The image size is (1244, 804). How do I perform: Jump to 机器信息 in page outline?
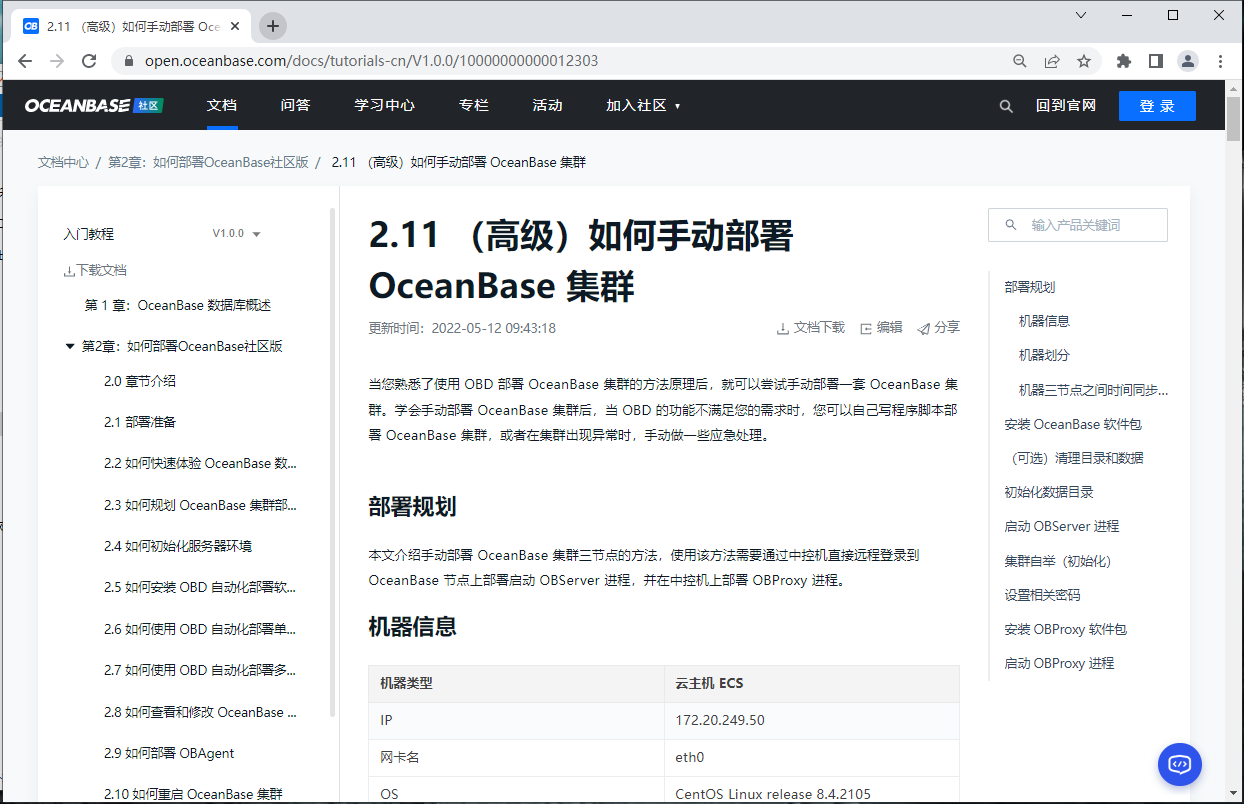[x=1044, y=321]
